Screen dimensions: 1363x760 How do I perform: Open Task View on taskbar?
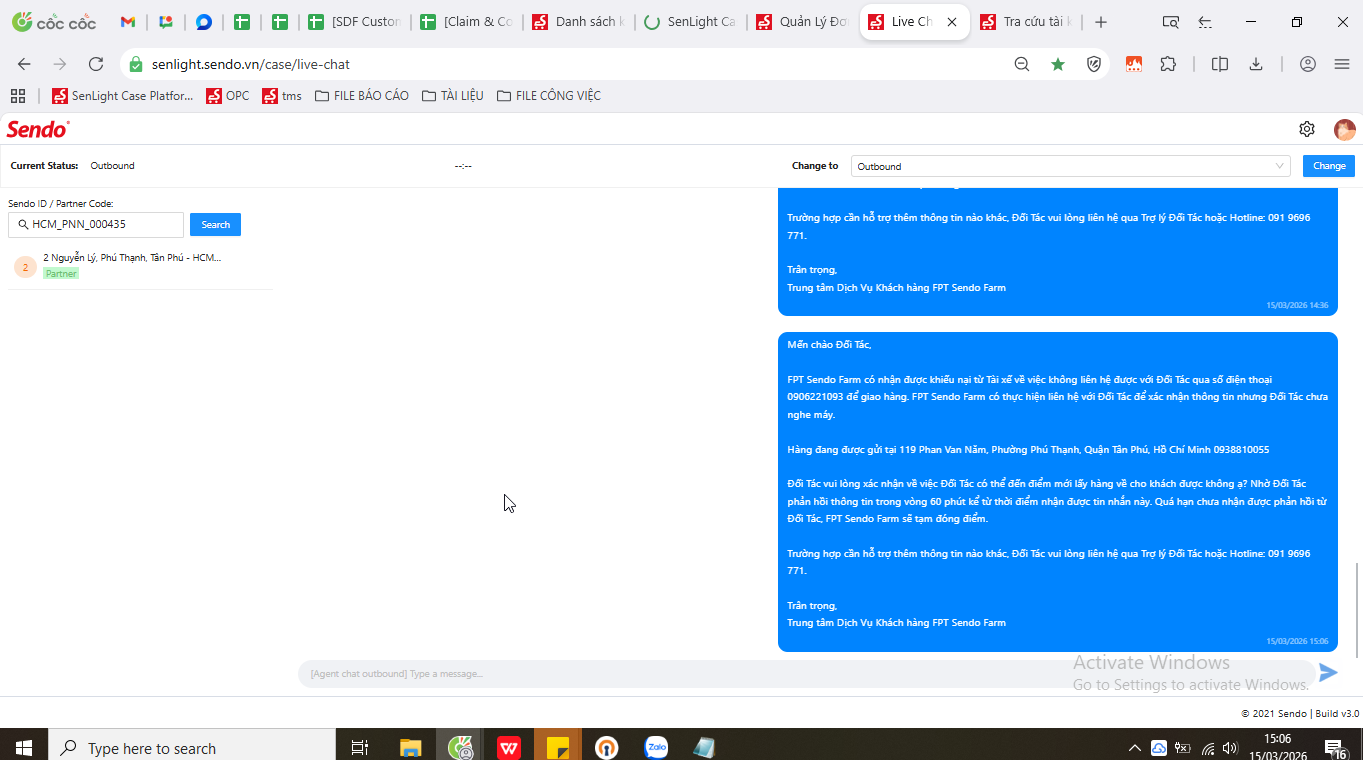point(360,747)
